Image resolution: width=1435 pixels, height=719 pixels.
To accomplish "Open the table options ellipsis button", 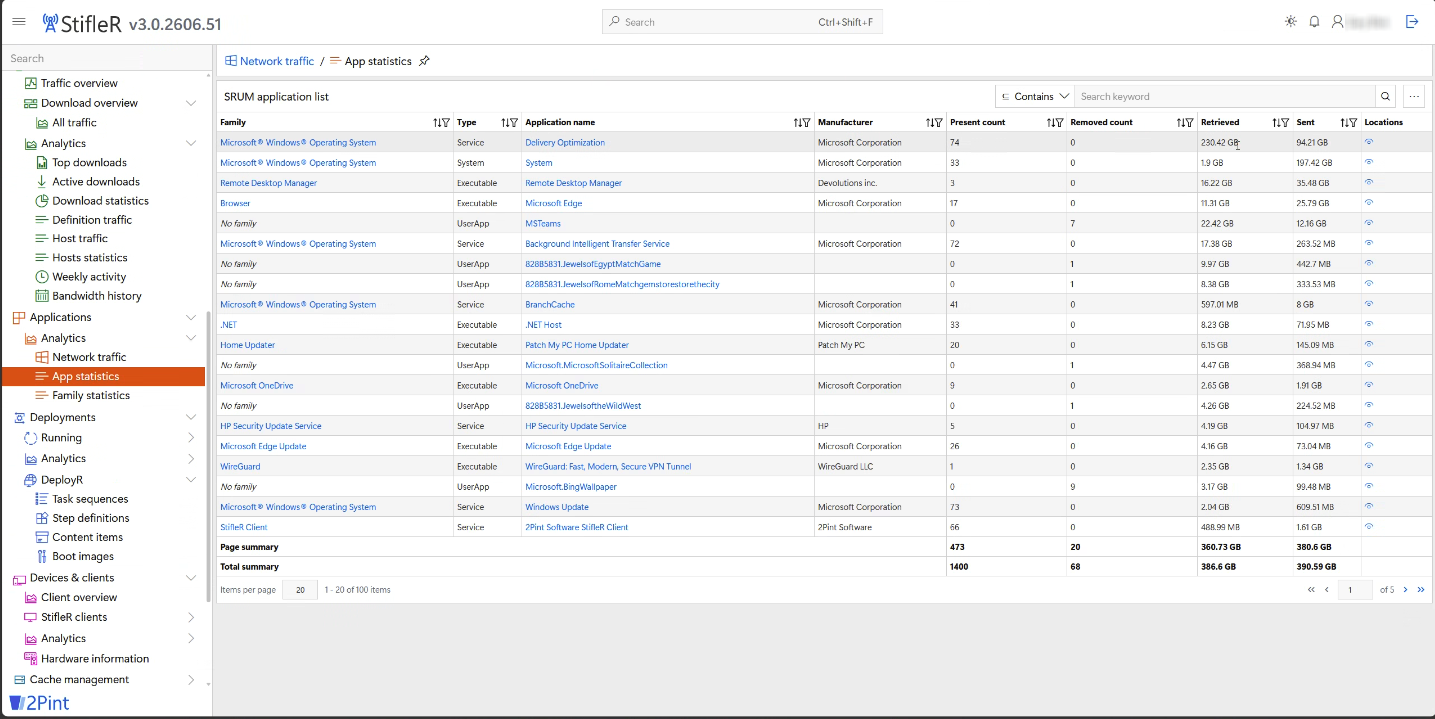I will [x=1413, y=97].
